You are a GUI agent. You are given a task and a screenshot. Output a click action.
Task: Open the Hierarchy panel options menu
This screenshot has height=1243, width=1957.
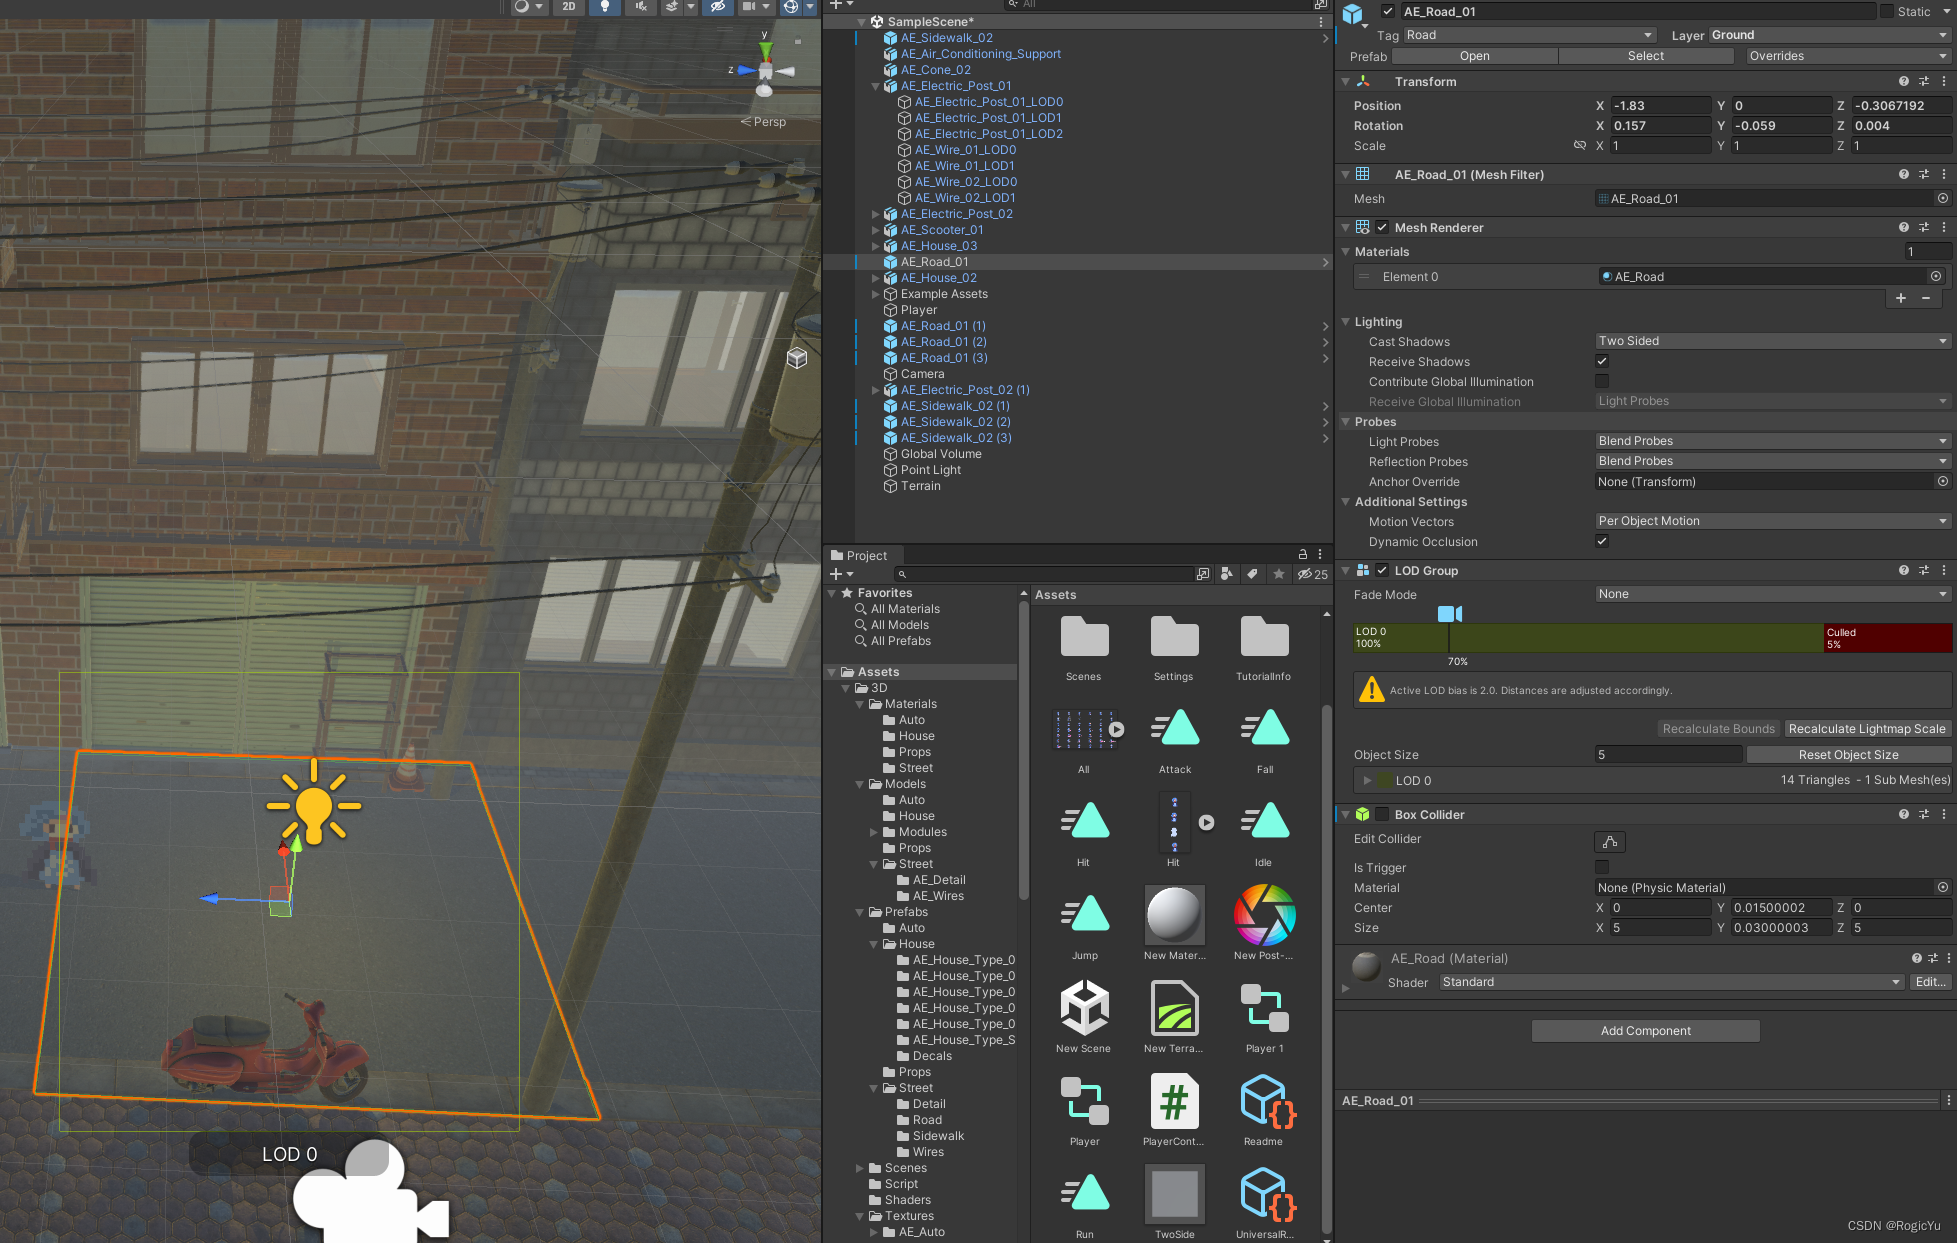coord(1321,21)
